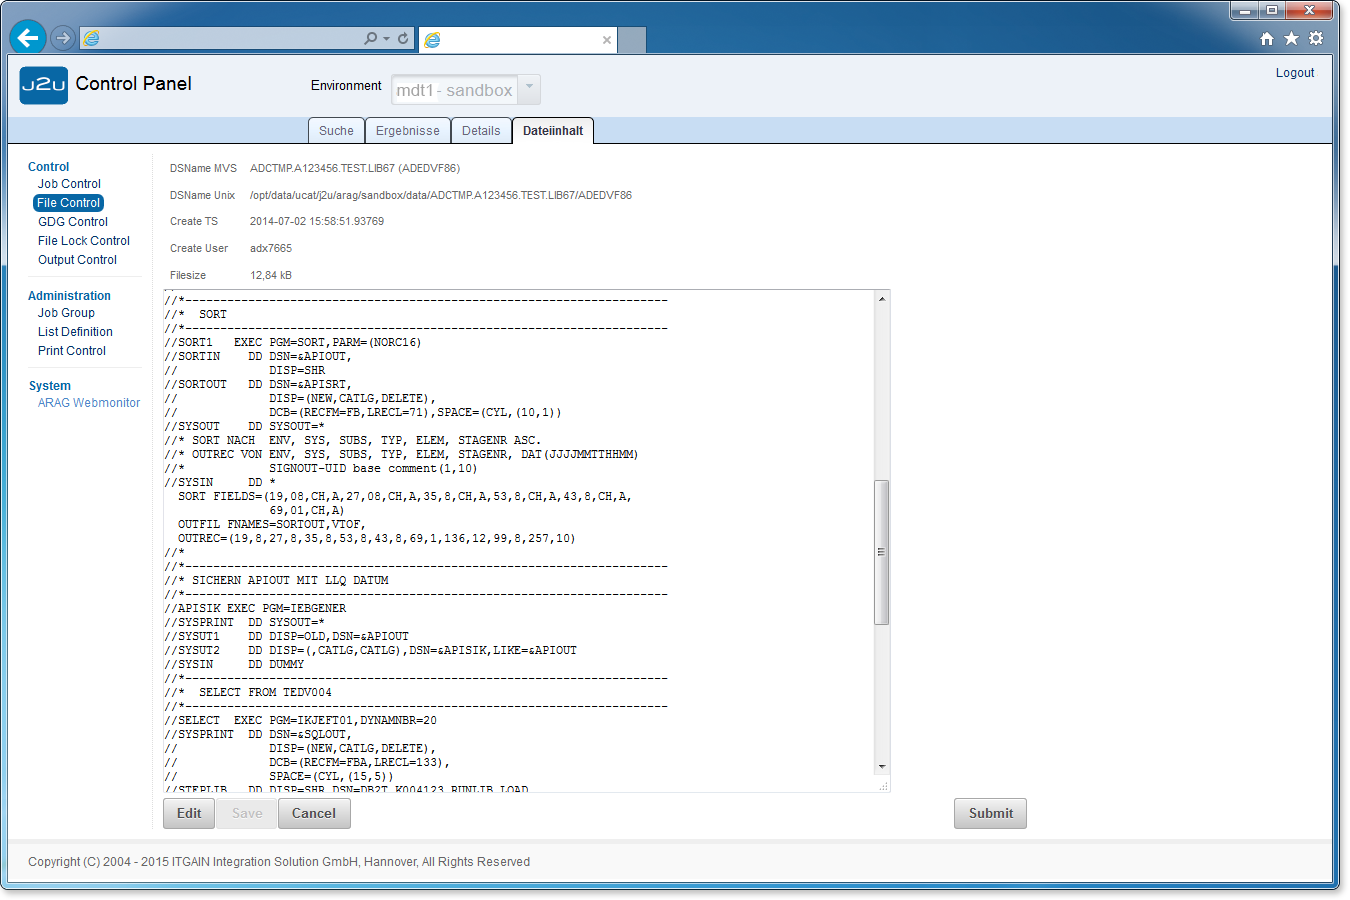Click the search magnifier in address bar

pyautogui.click(x=371, y=38)
